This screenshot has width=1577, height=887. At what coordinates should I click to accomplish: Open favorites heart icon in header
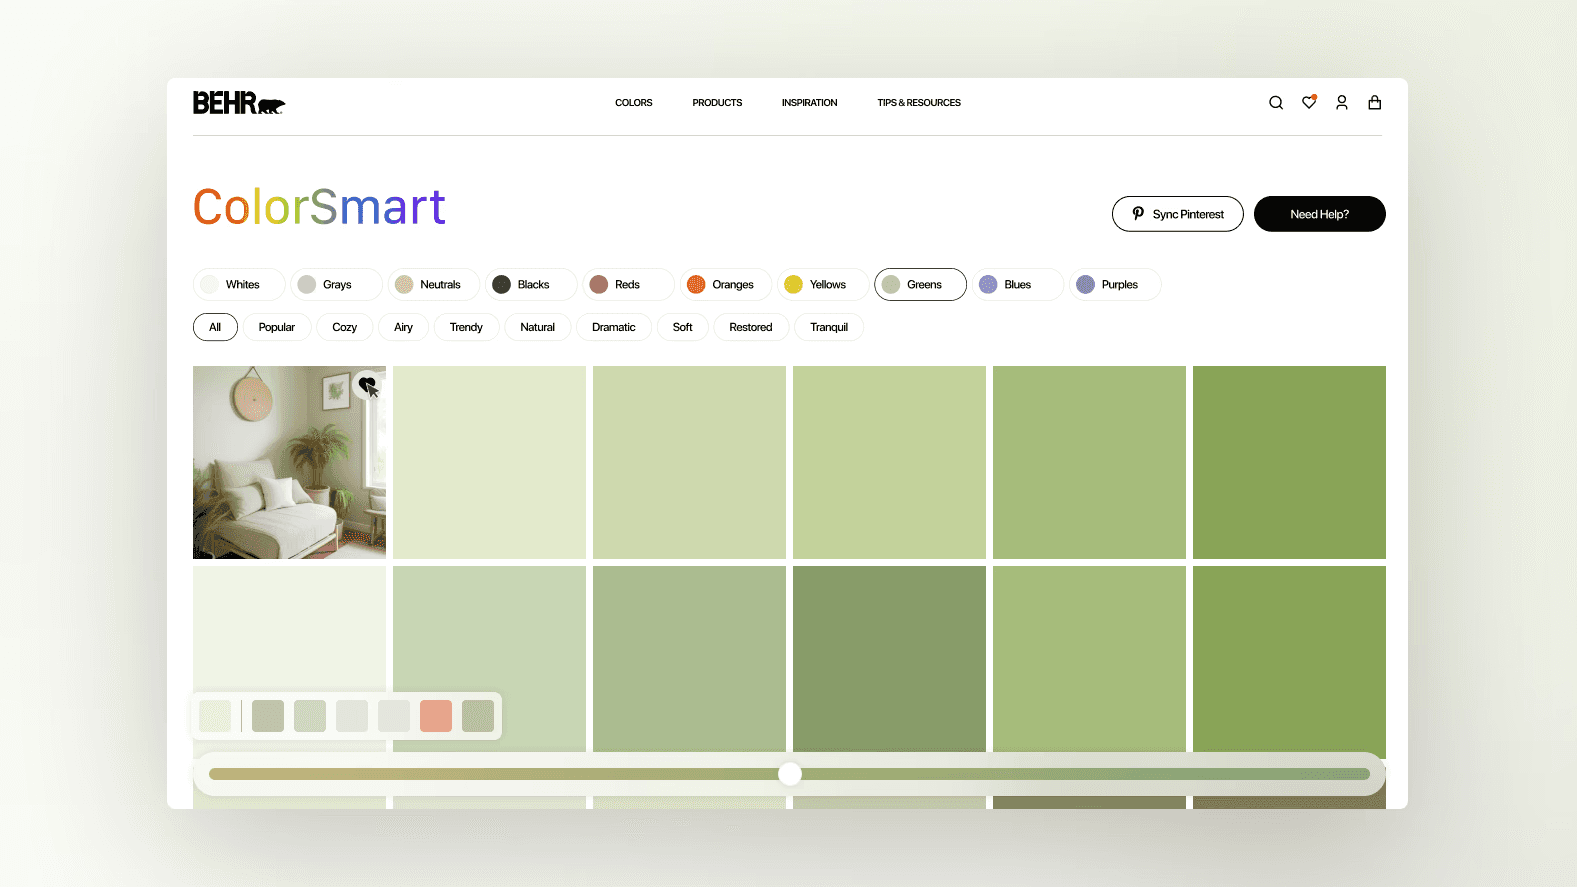[1309, 102]
